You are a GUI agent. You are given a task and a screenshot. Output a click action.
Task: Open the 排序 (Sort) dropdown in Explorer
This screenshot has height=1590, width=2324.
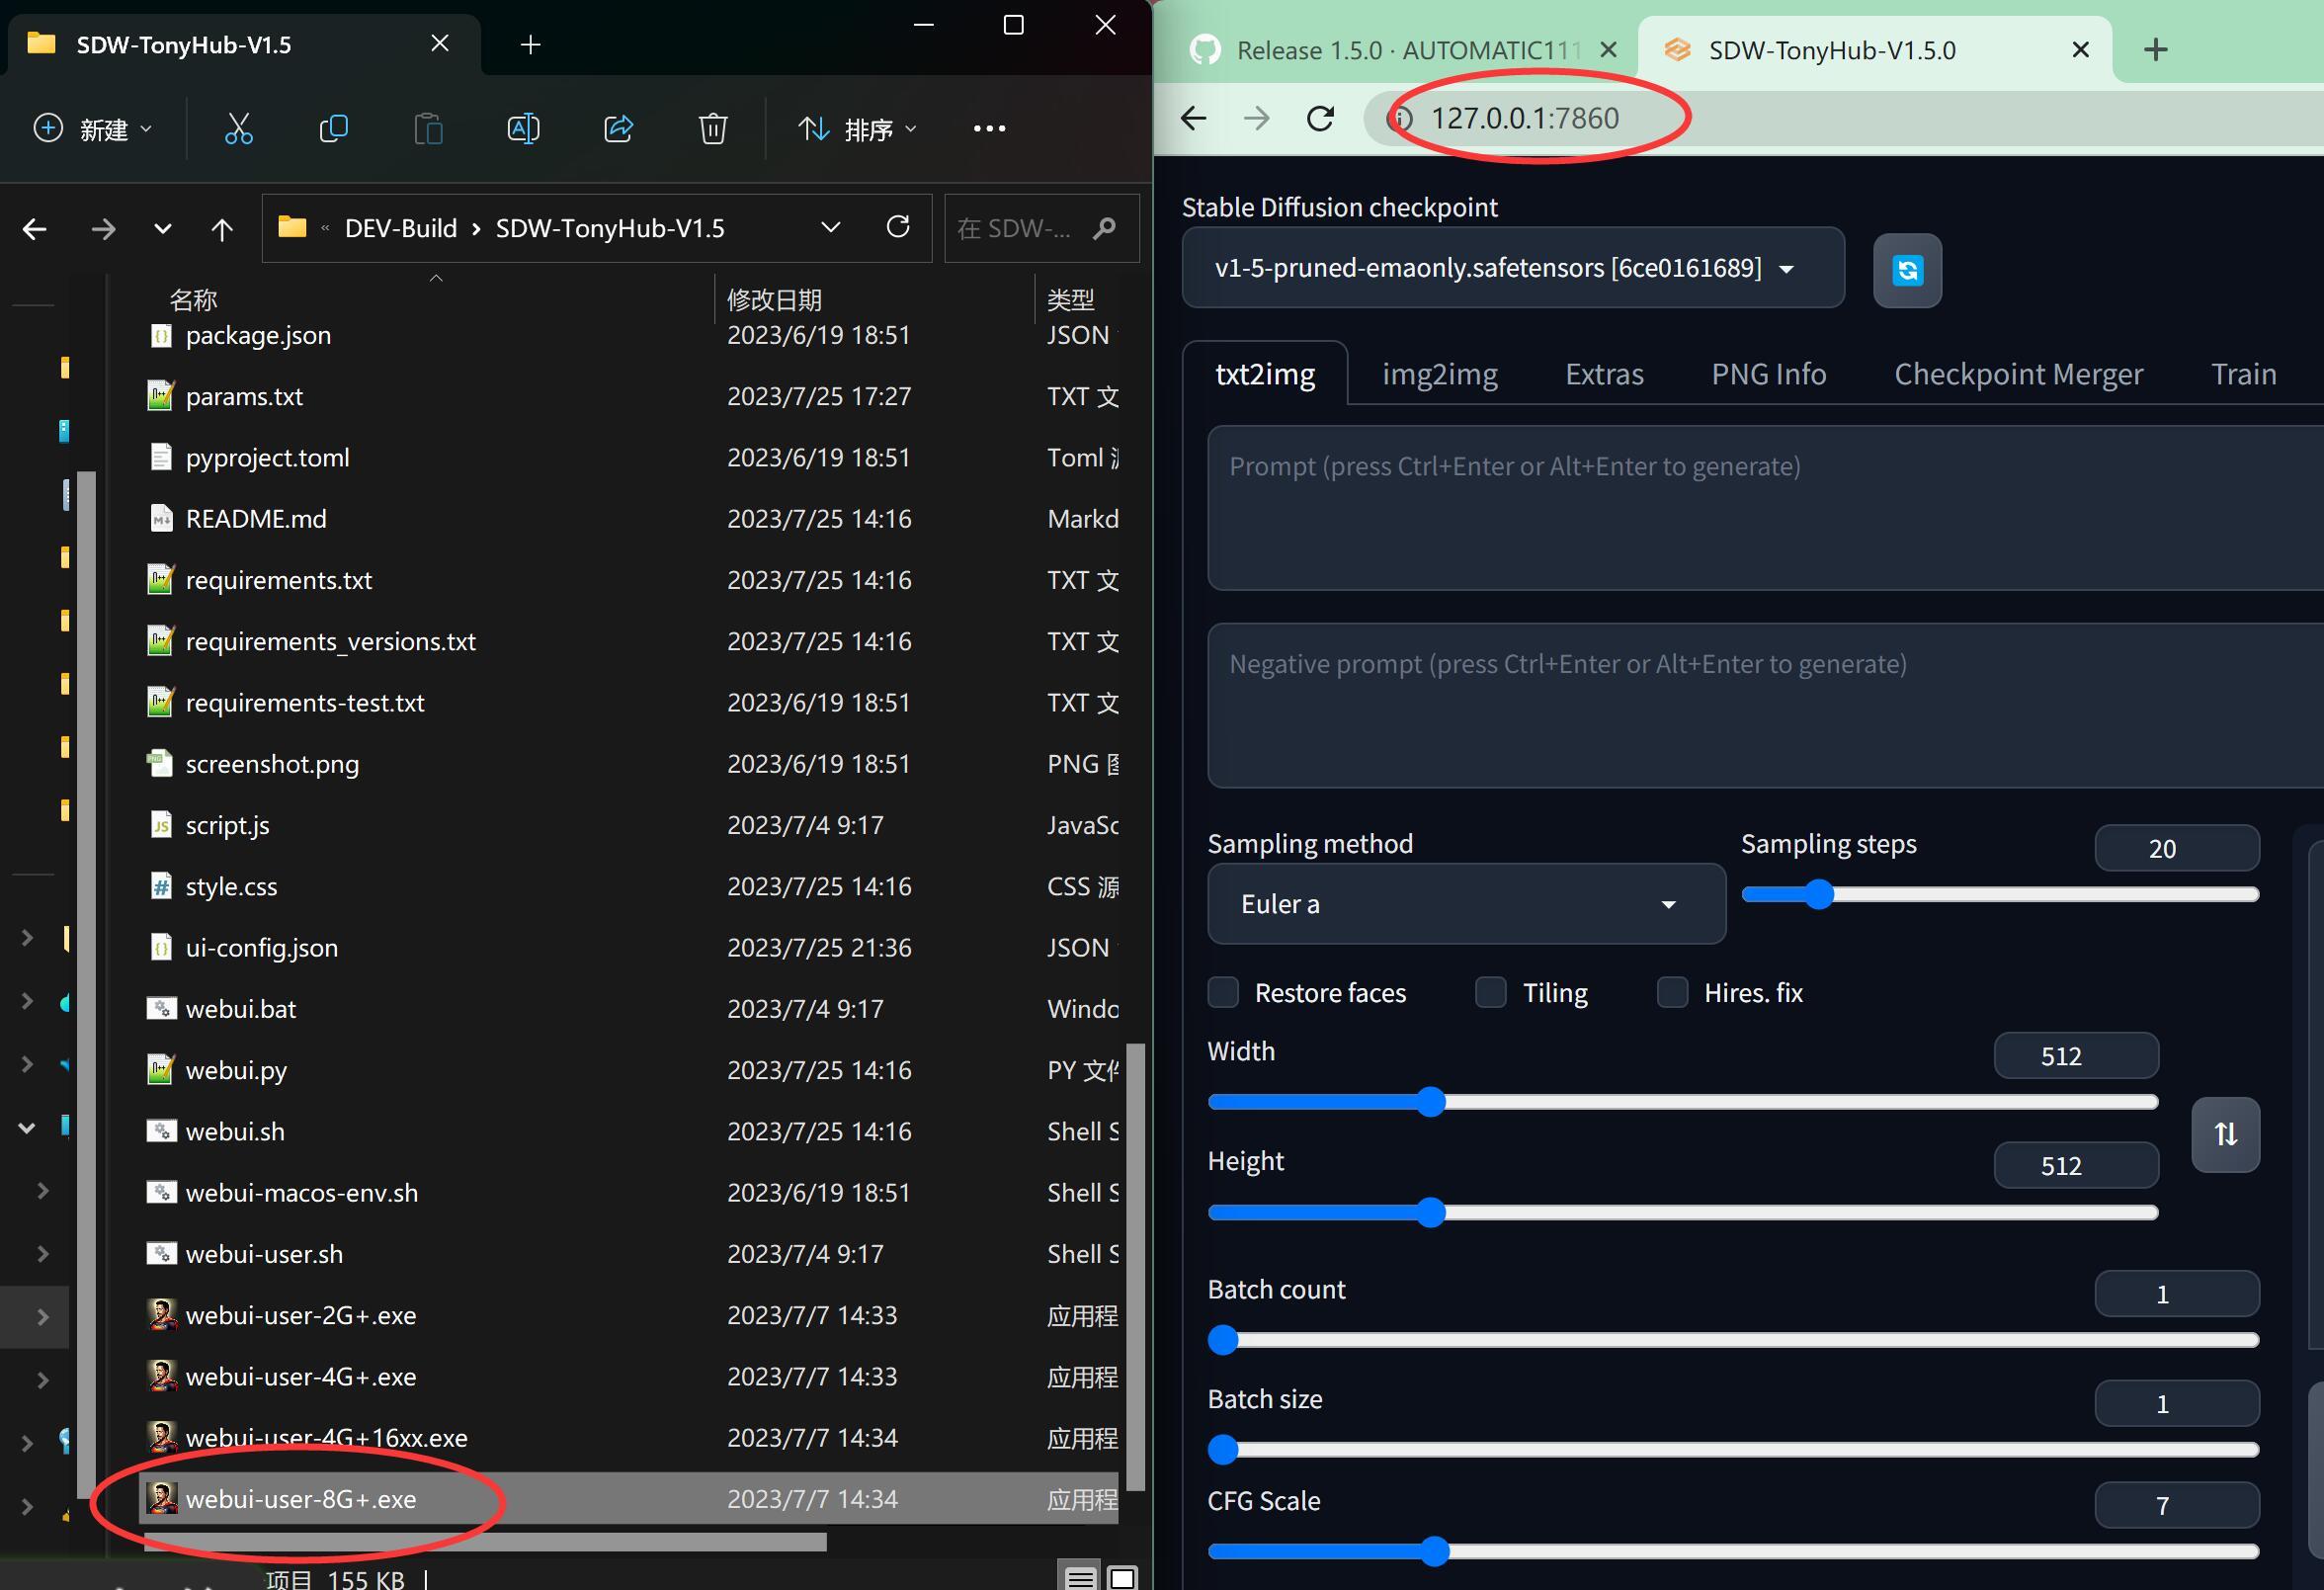point(858,129)
